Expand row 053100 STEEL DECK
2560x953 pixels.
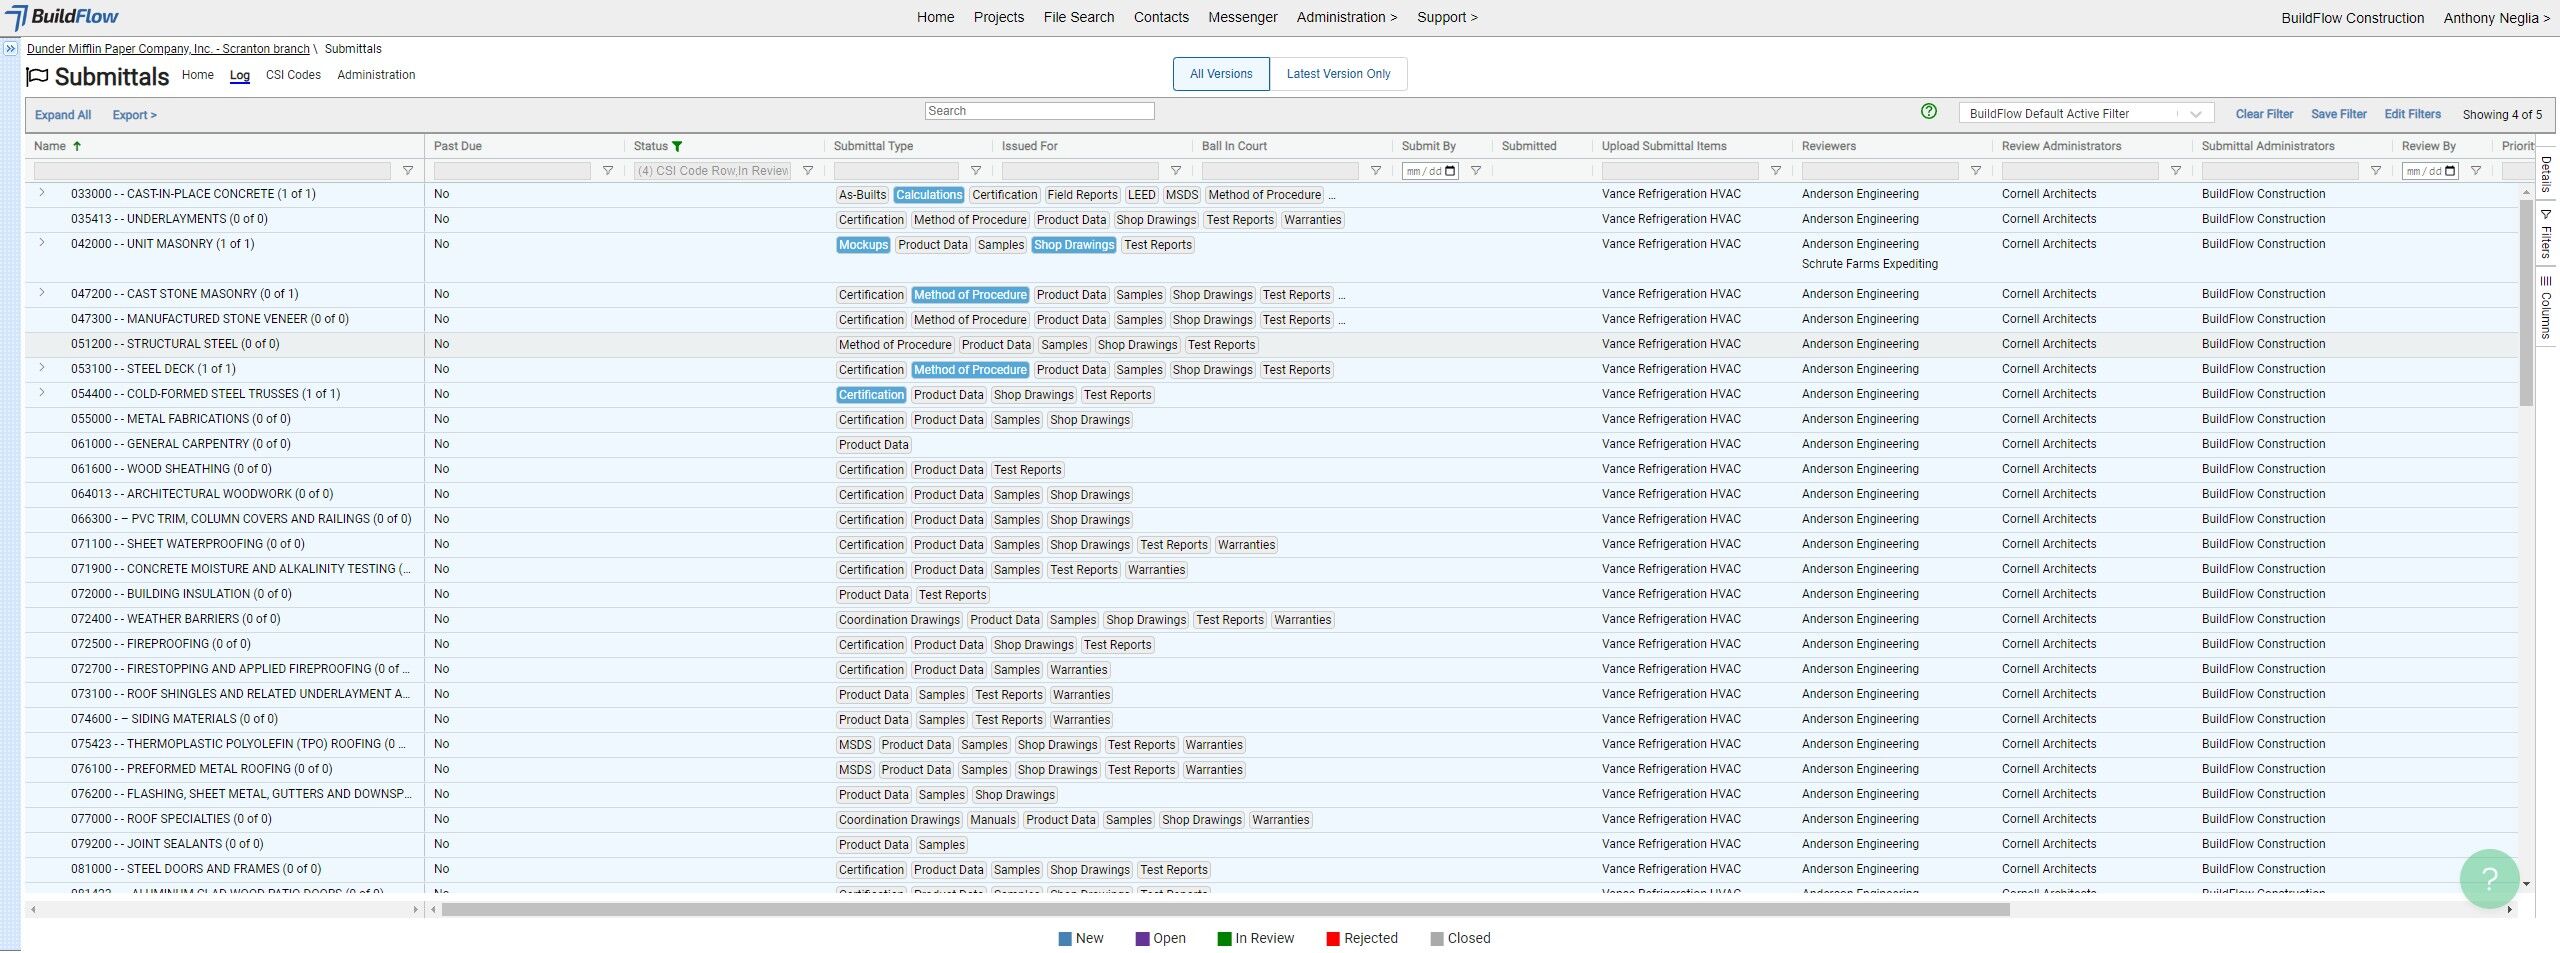click(x=42, y=368)
